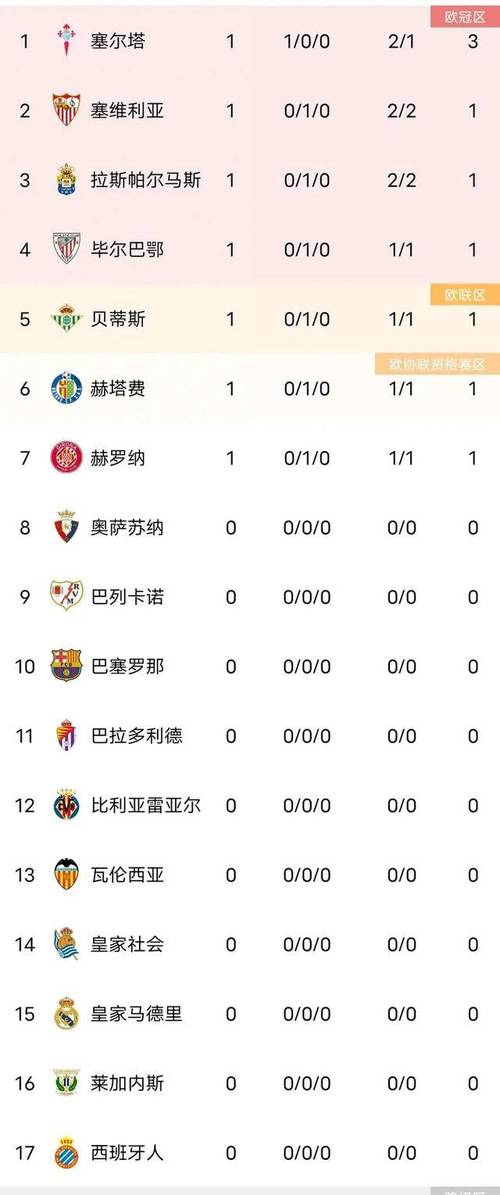Tap the Rayo Vallecano badge
The image size is (500, 1195).
tap(66, 596)
